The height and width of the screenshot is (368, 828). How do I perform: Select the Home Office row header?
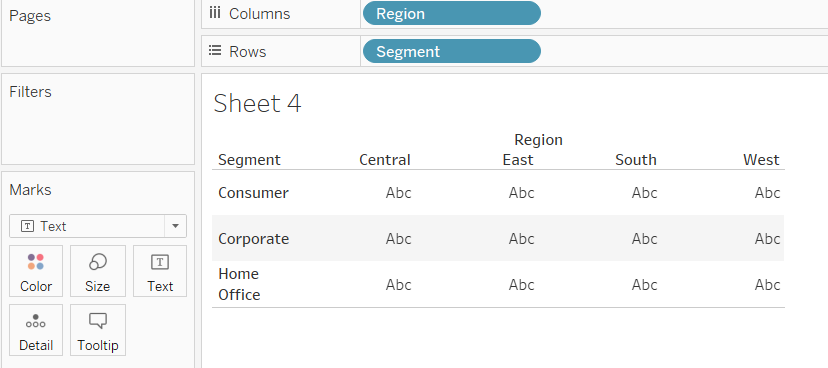point(239,284)
